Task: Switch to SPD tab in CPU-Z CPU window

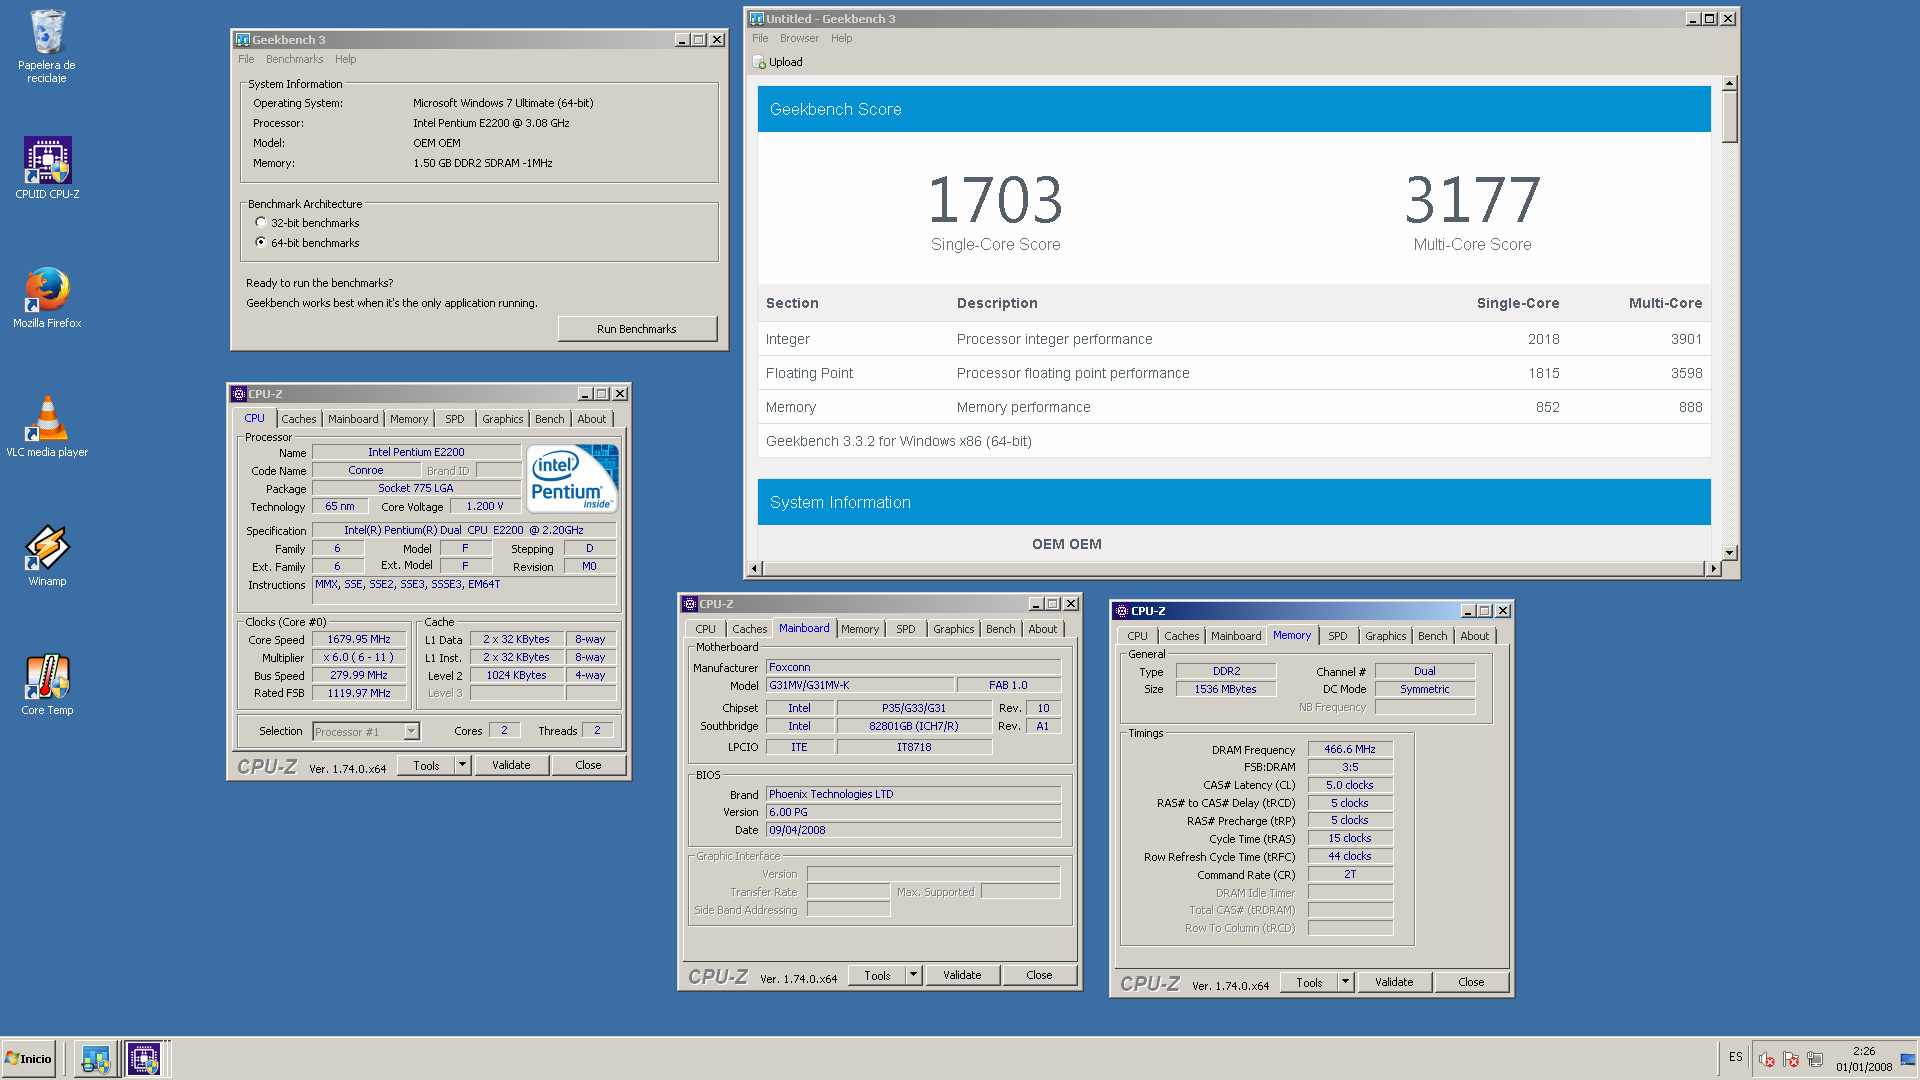Action: 455,419
